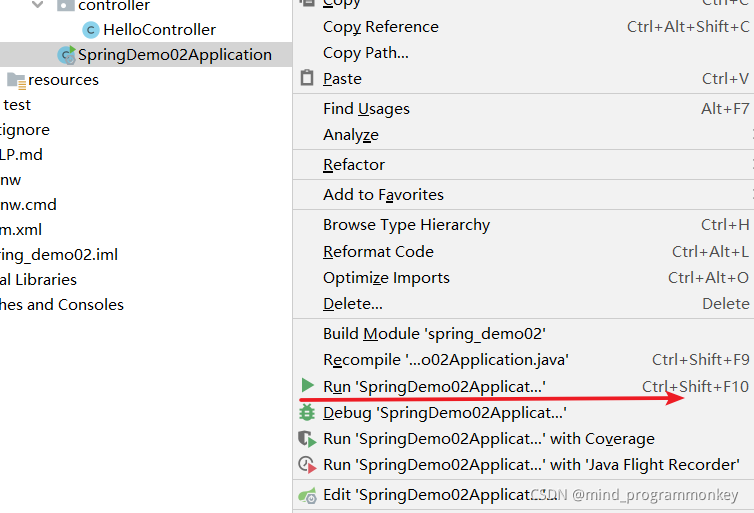Image resolution: width=754 pixels, height=513 pixels.
Task: Choose Run with 'Java Flight Recorder'
Action: click(523, 465)
